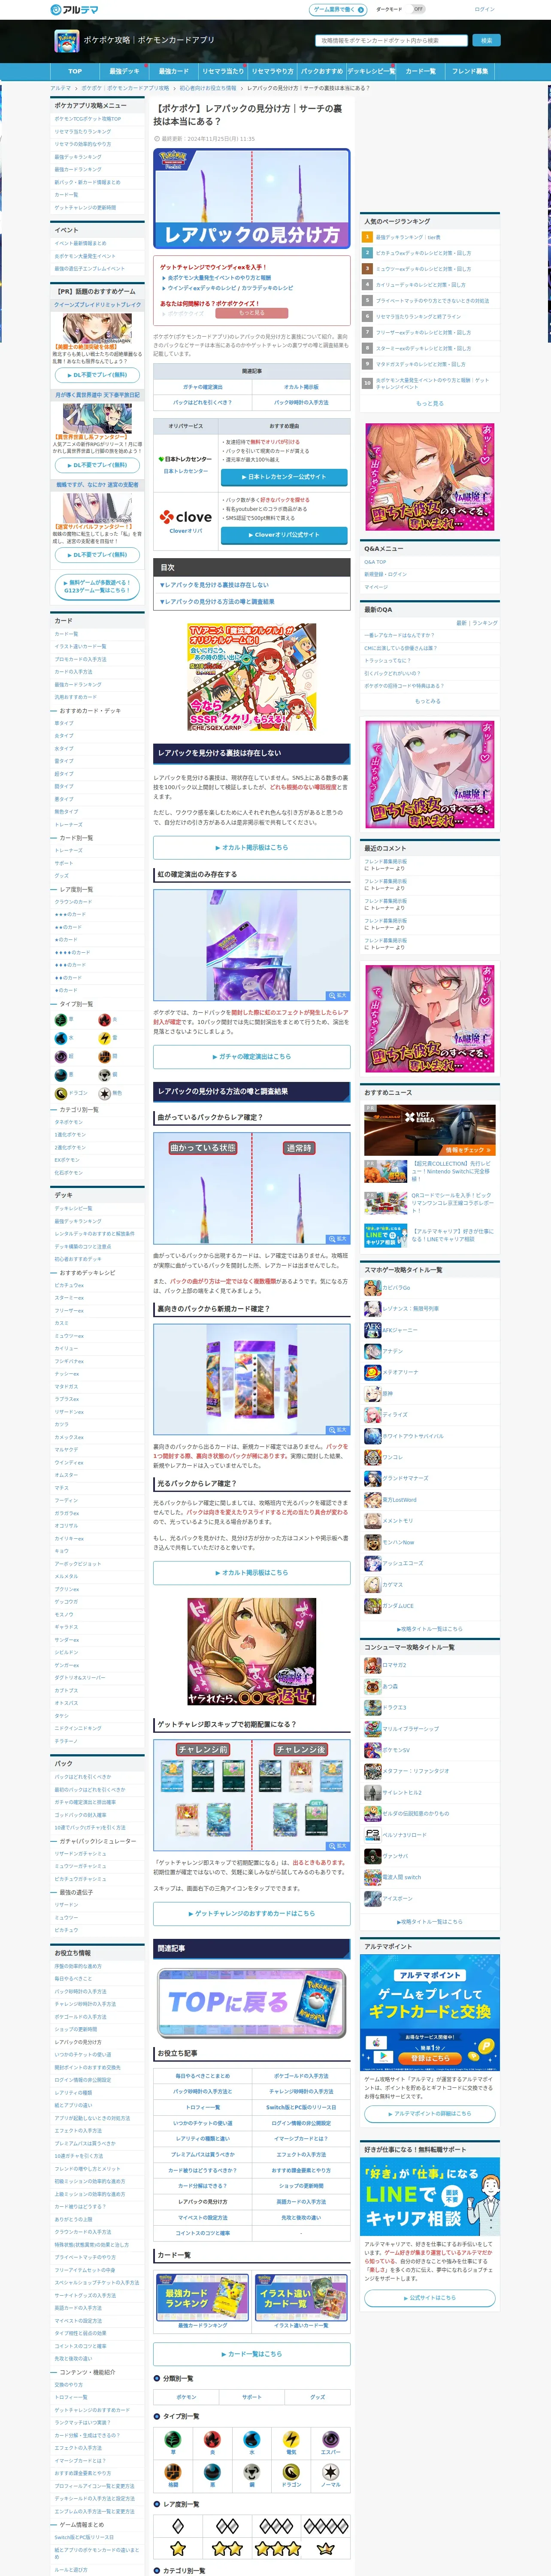Enlarge the back-facing packs image
This screenshot has width=551, height=2576.
pyautogui.click(x=338, y=1430)
